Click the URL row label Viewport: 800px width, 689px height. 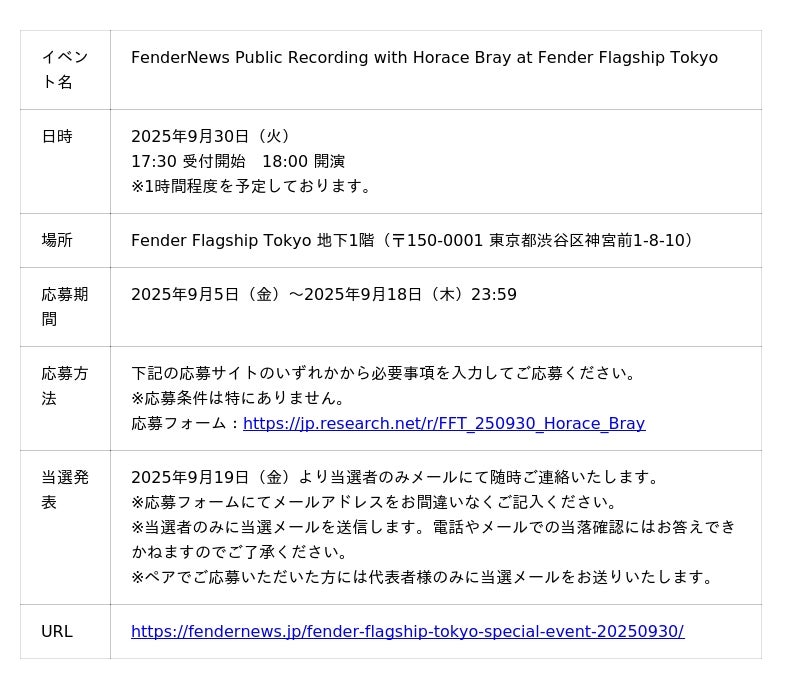tap(57, 632)
